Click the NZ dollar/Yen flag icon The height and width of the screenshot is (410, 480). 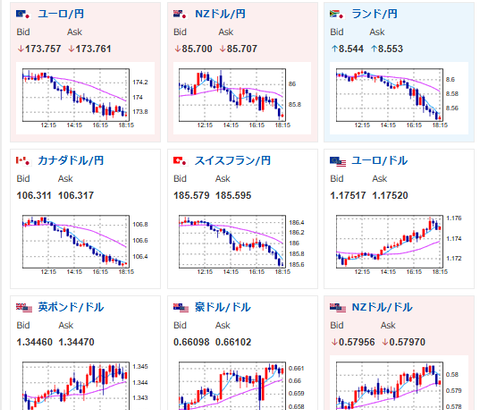[180, 14]
